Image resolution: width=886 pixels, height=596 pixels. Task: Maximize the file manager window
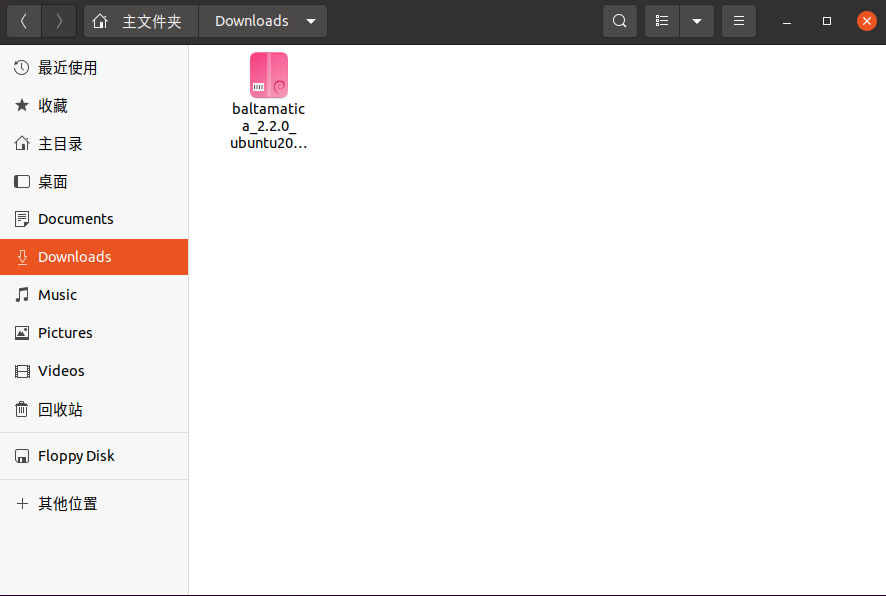pyautogui.click(x=827, y=21)
